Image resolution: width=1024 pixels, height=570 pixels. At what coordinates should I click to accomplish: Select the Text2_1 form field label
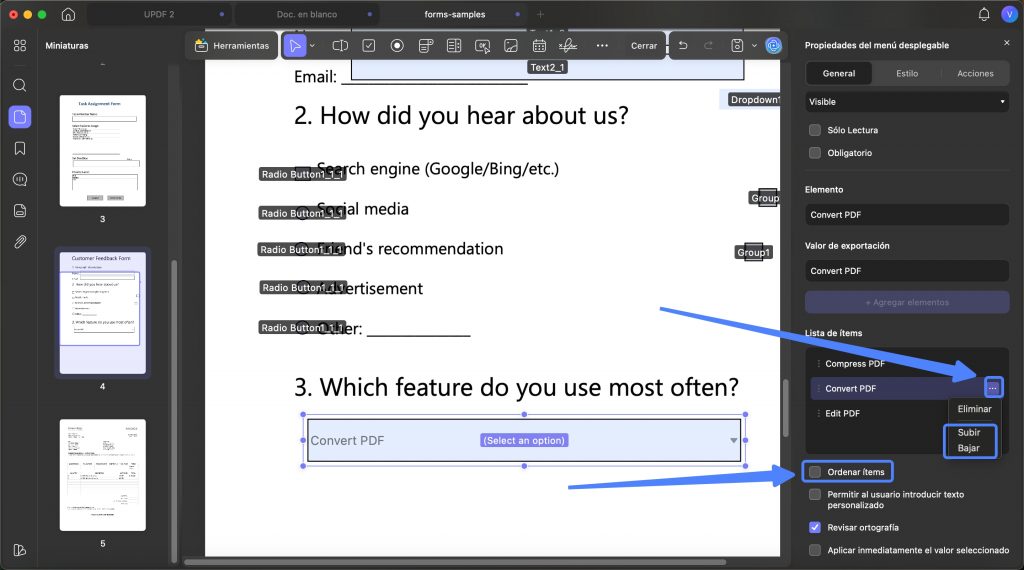[547, 67]
